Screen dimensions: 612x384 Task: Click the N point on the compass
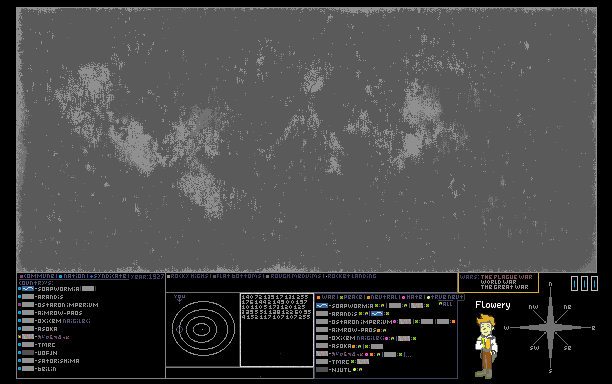point(550,284)
